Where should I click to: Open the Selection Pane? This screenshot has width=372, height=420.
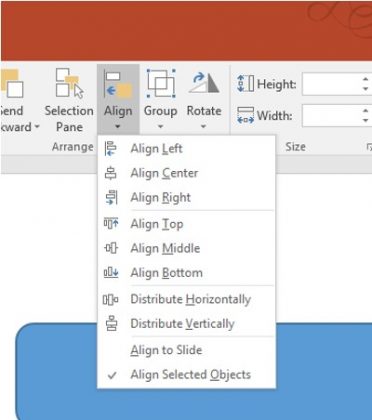click(69, 100)
